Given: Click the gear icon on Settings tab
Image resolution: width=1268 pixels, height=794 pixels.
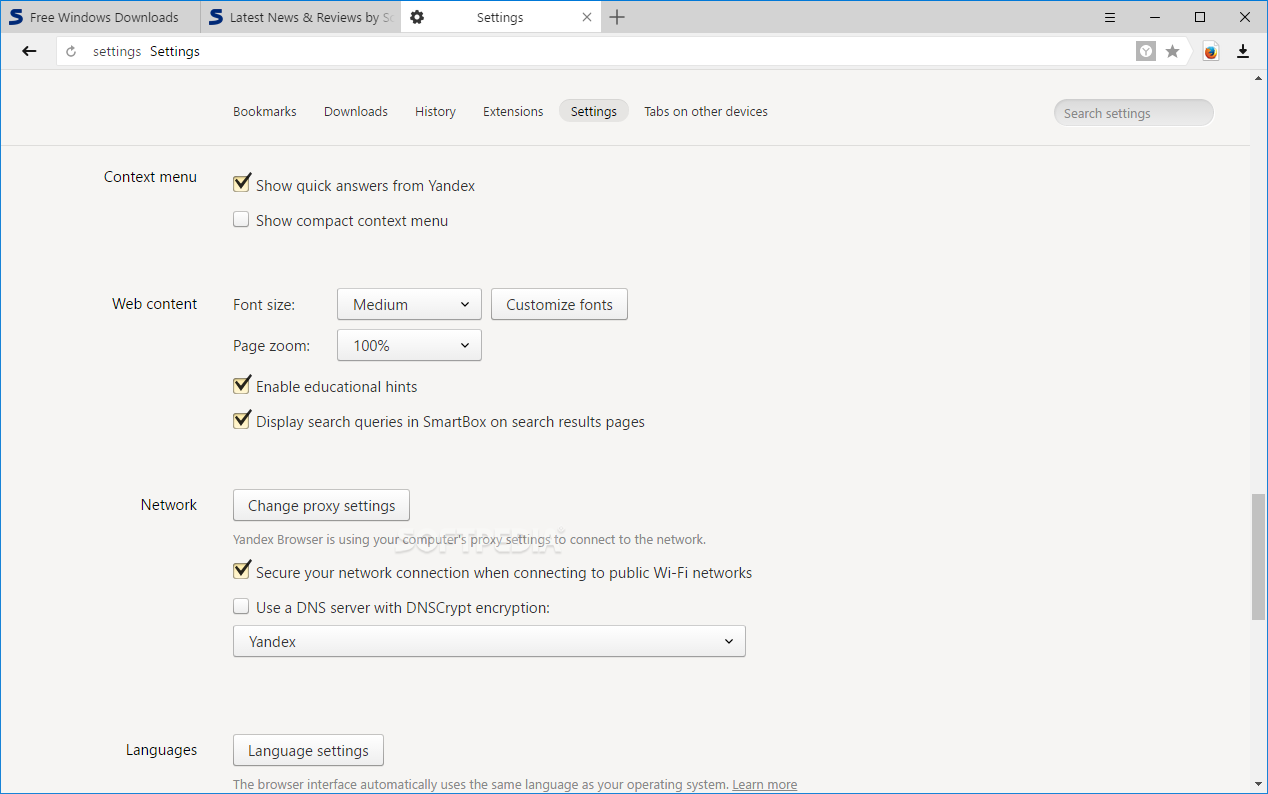Looking at the screenshot, I should coord(417,17).
